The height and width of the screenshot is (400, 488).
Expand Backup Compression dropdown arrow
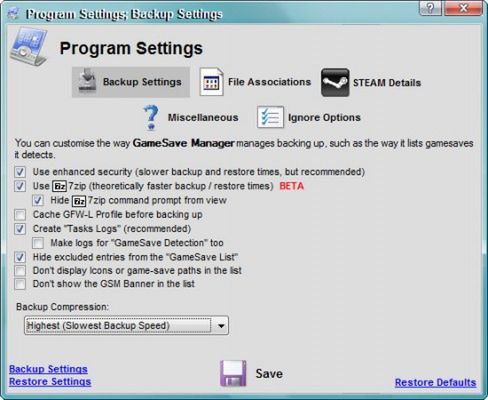click(x=221, y=326)
